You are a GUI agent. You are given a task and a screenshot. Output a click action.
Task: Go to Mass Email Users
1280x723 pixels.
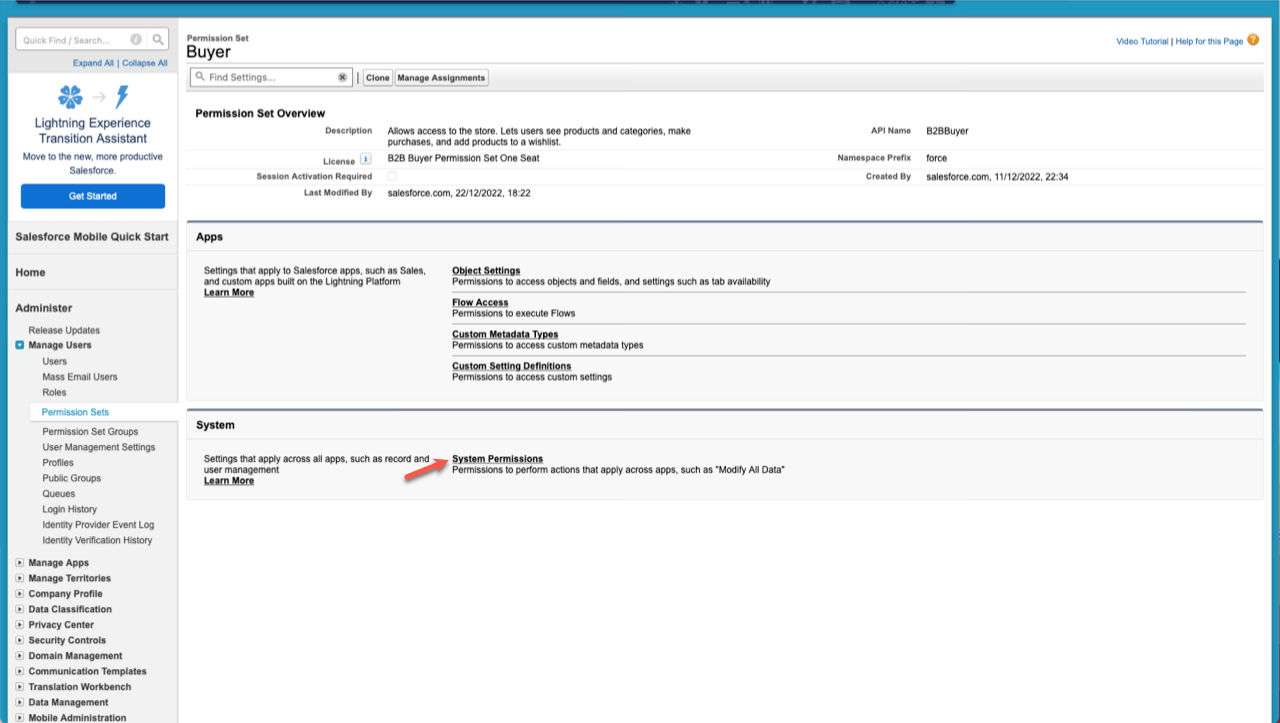click(x=80, y=377)
